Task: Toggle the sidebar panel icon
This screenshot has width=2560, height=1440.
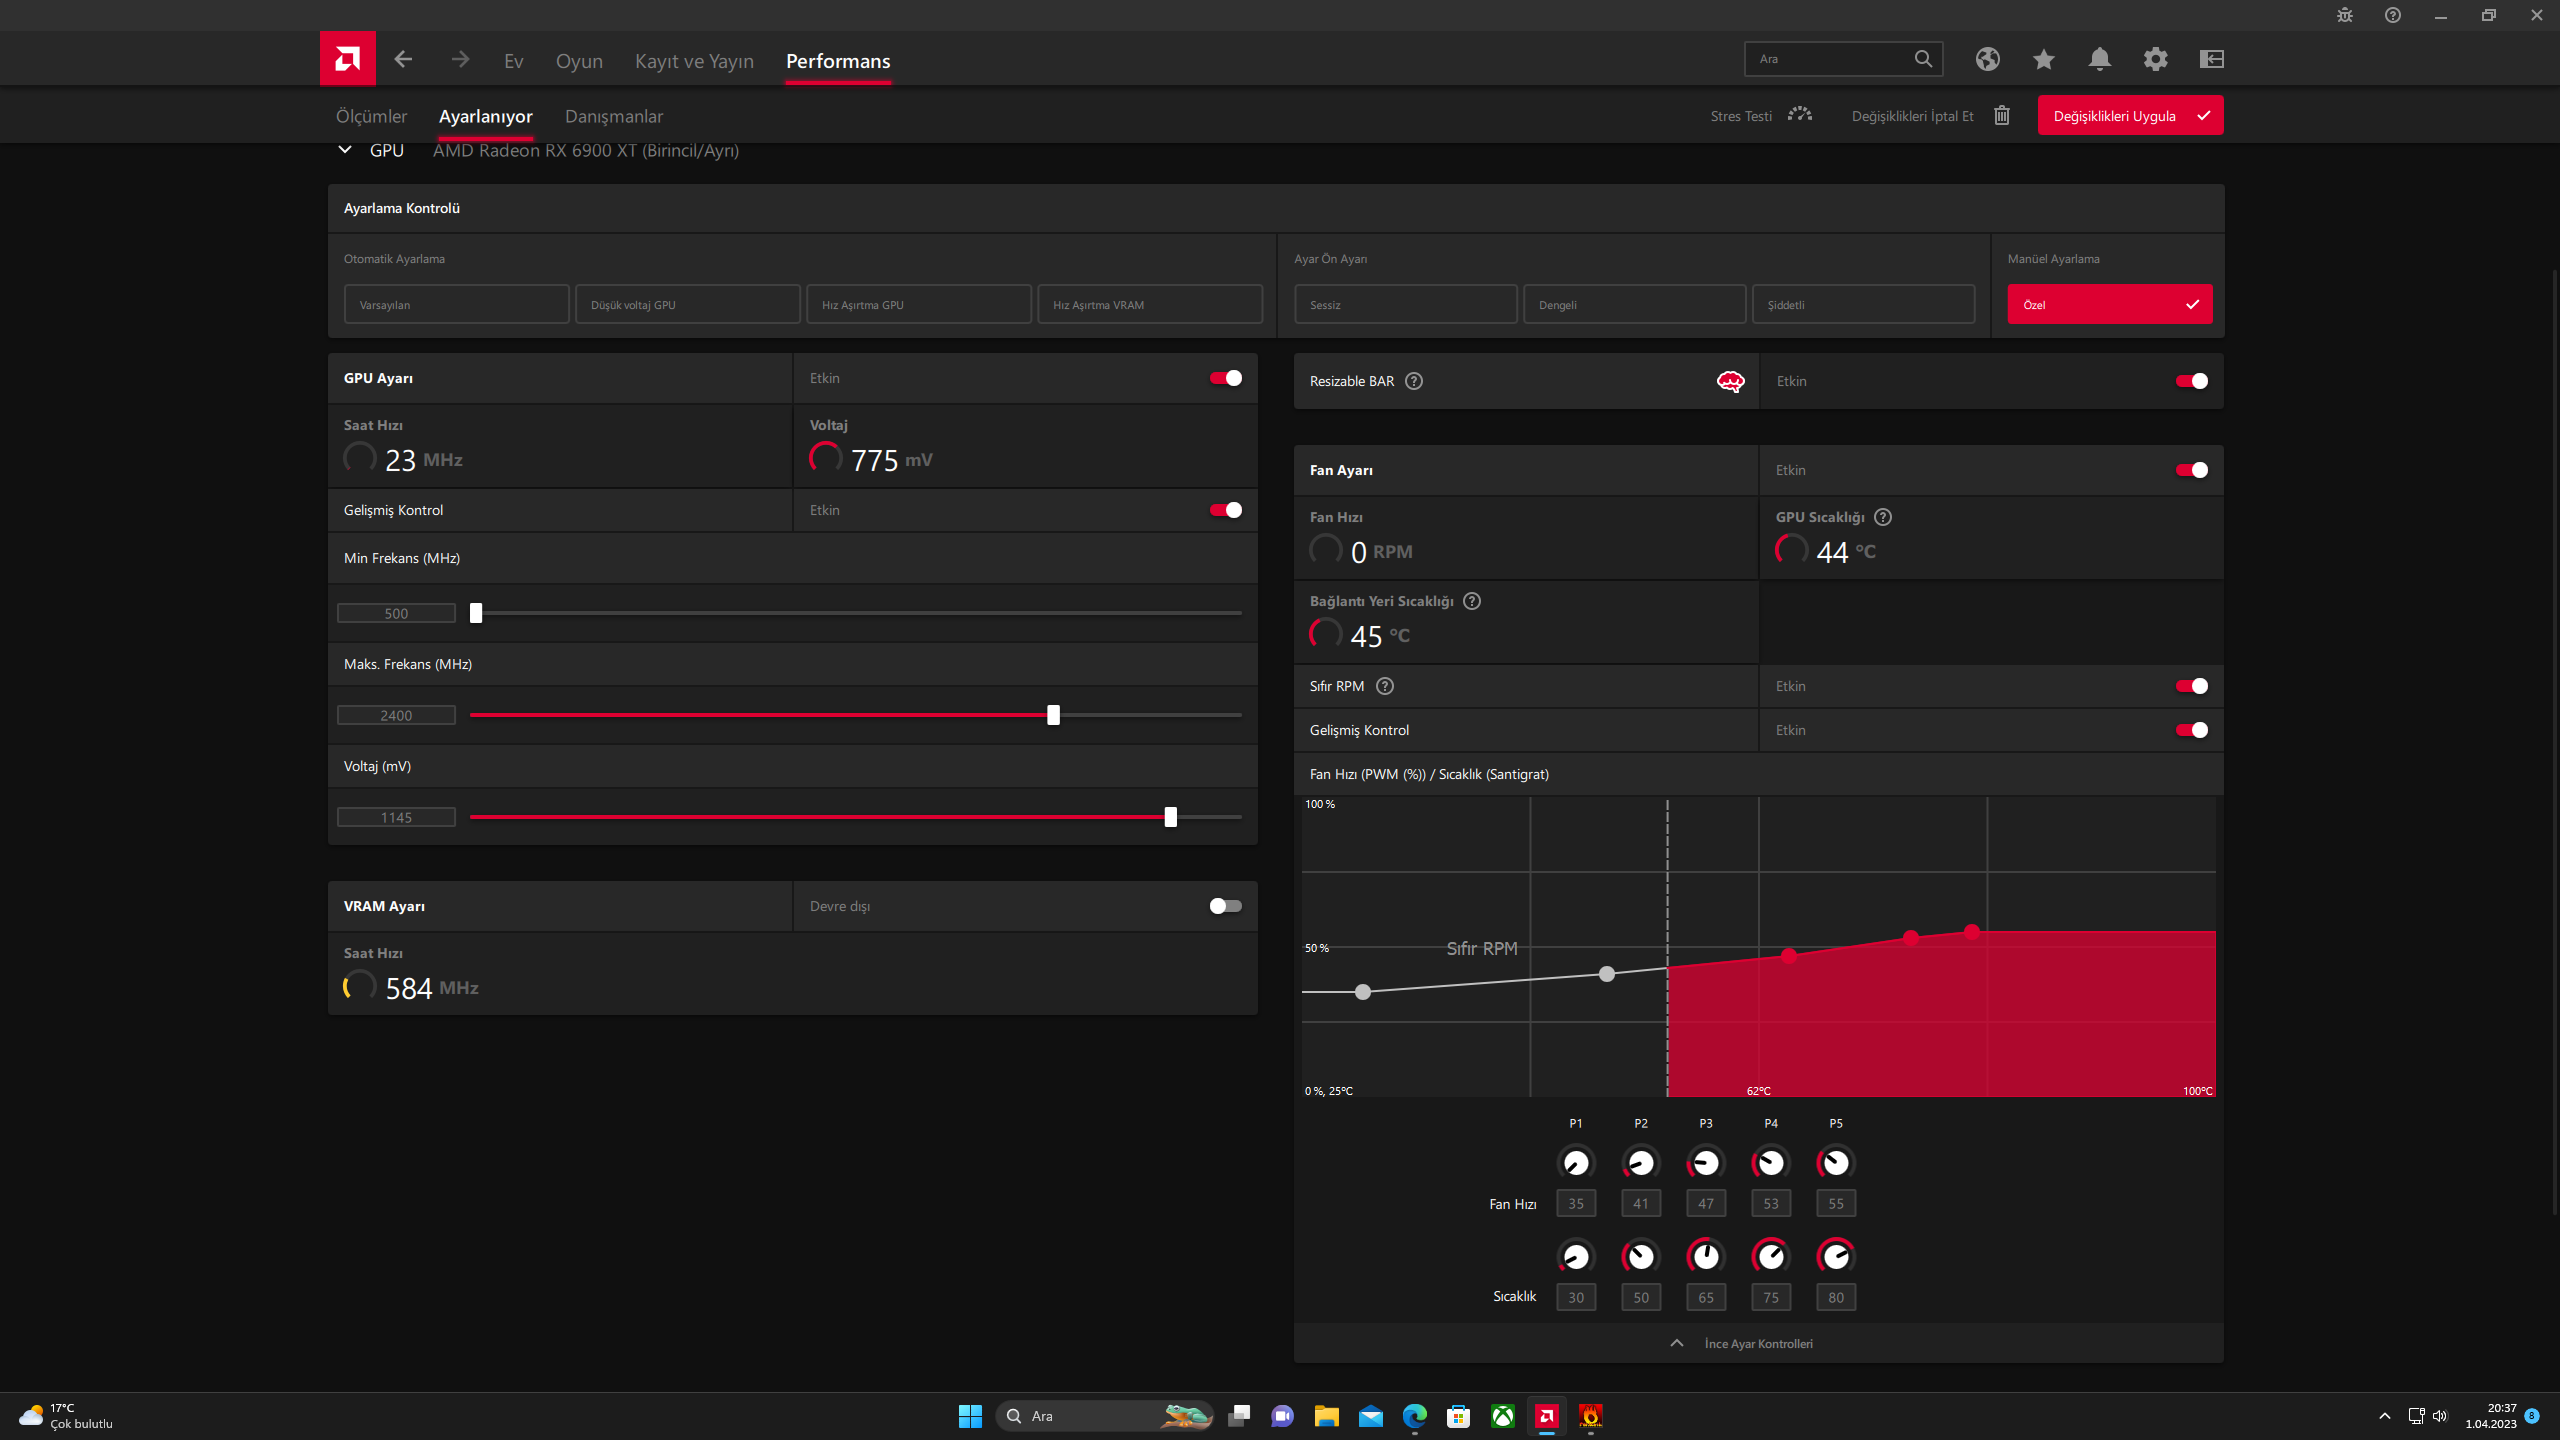Action: point(2212,59)
